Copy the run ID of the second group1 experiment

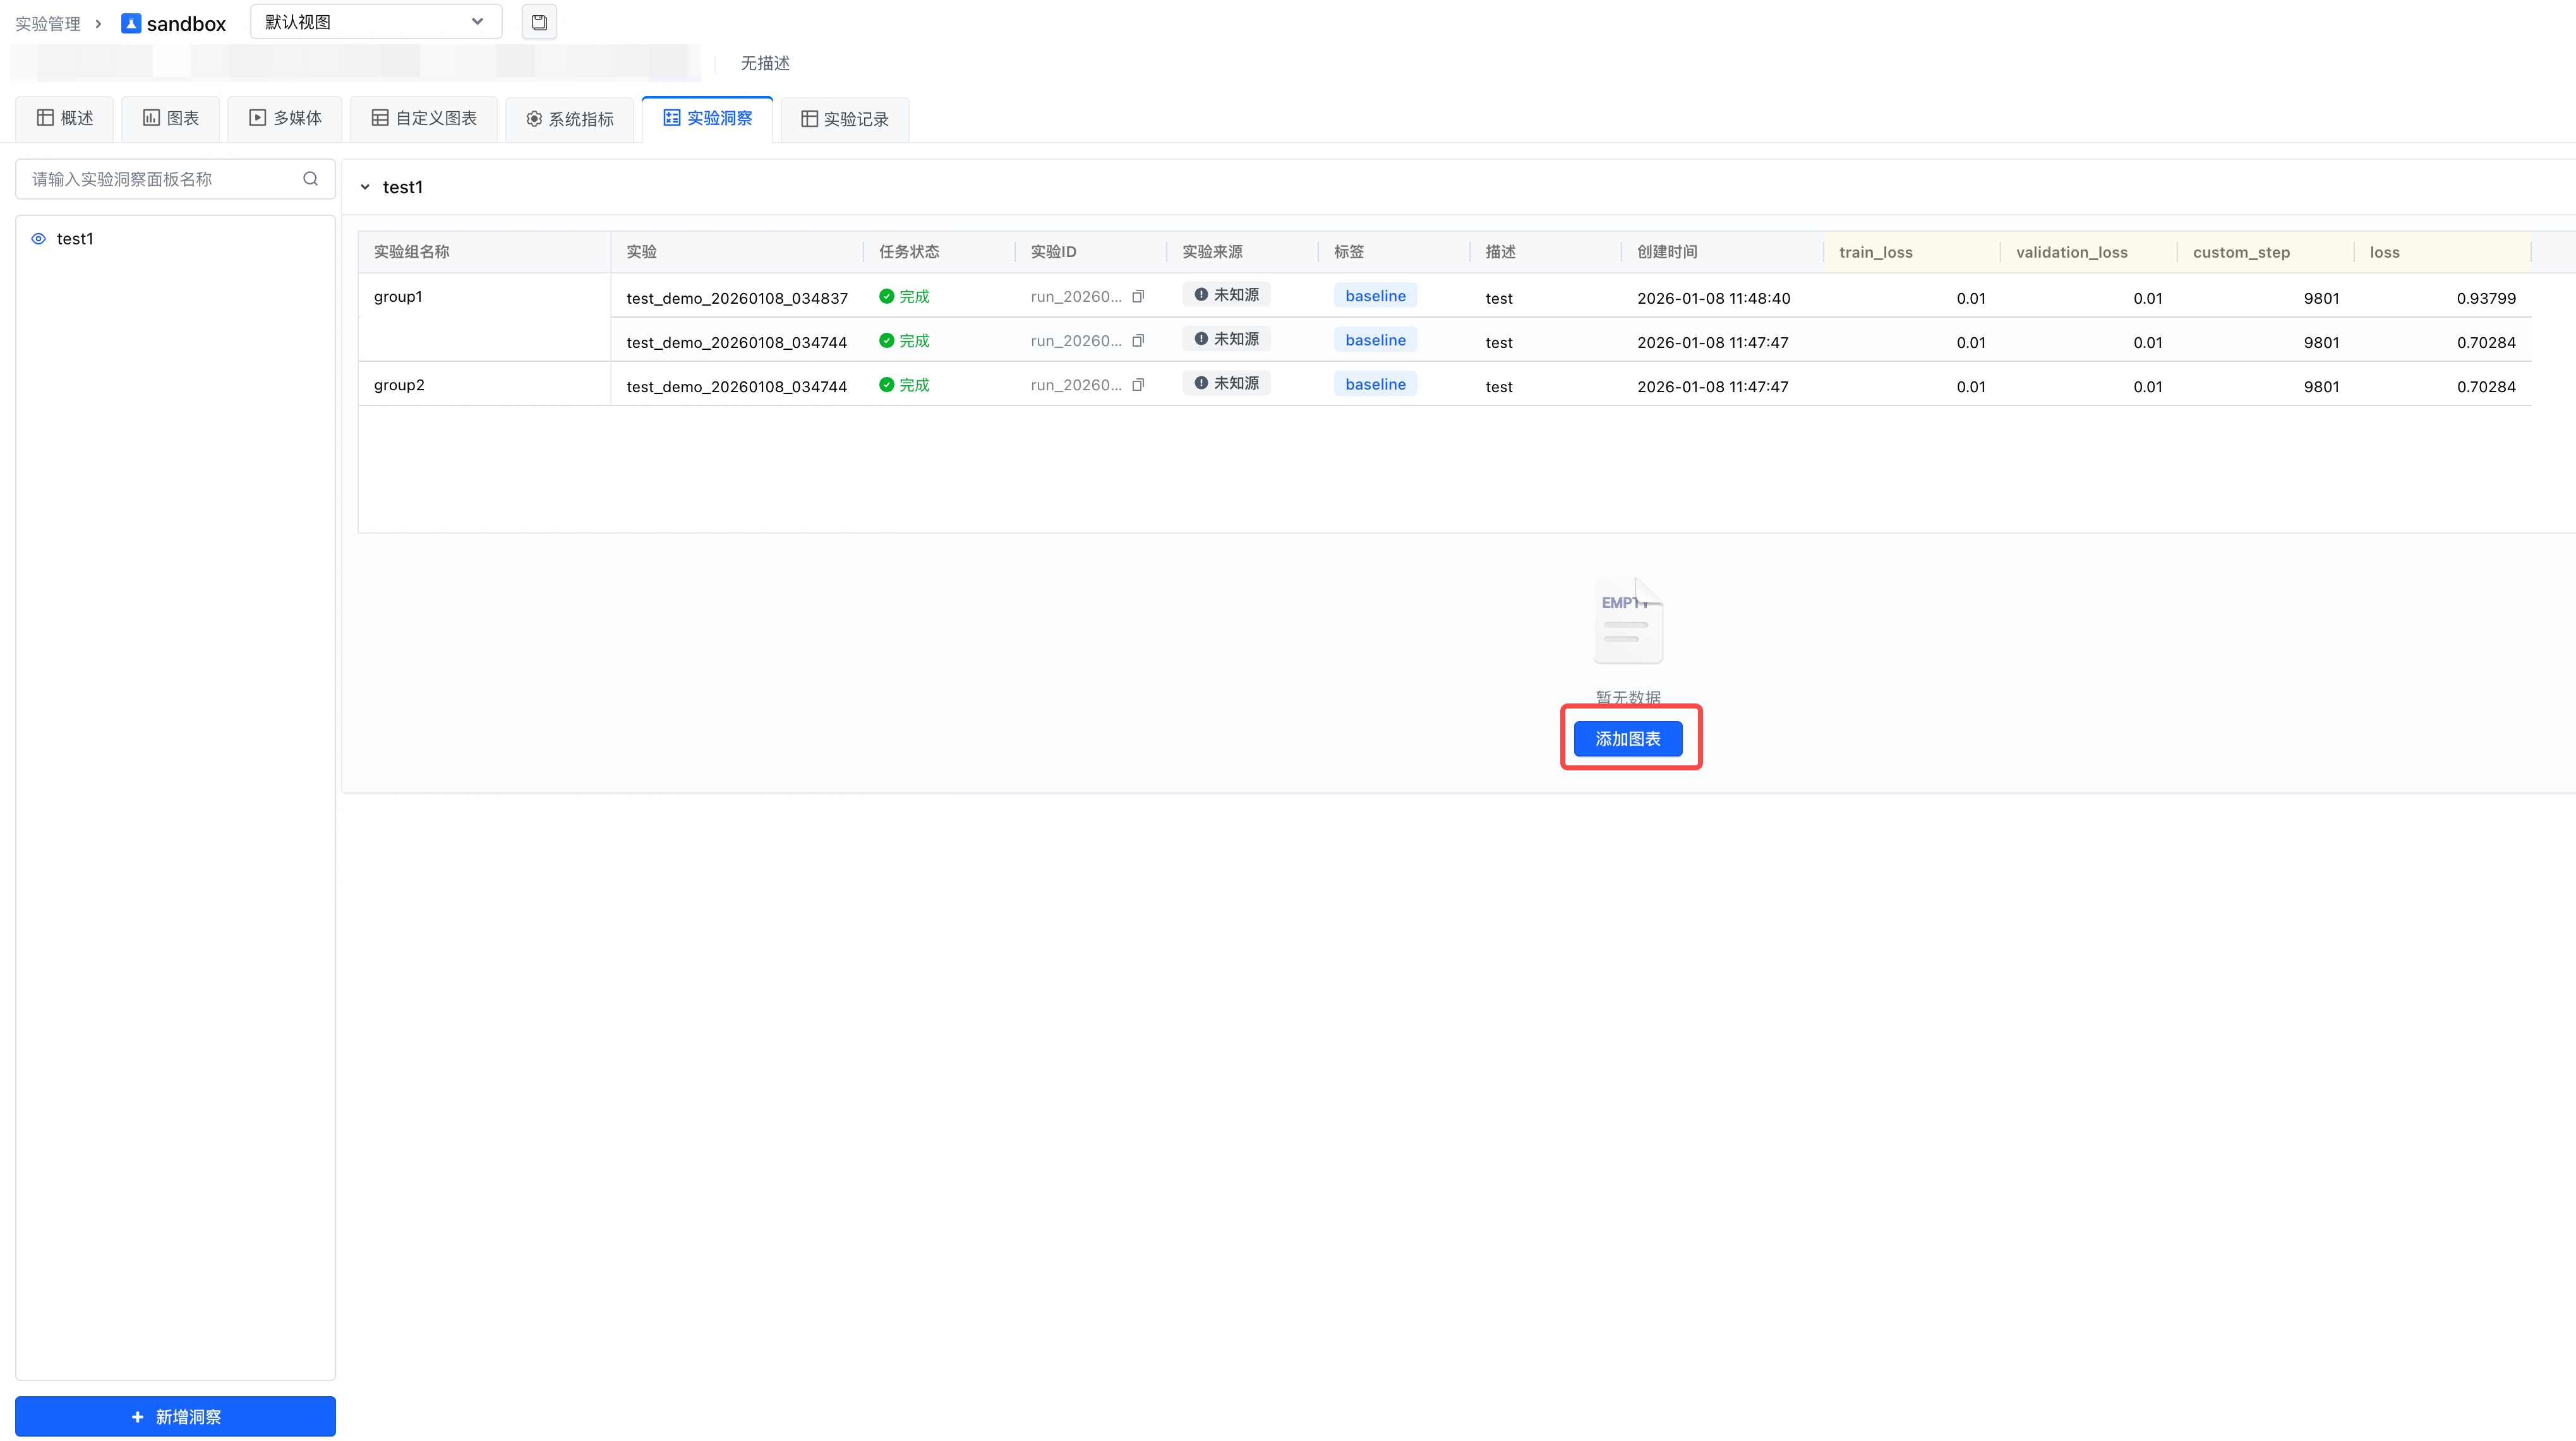[x=1138, y=341]
